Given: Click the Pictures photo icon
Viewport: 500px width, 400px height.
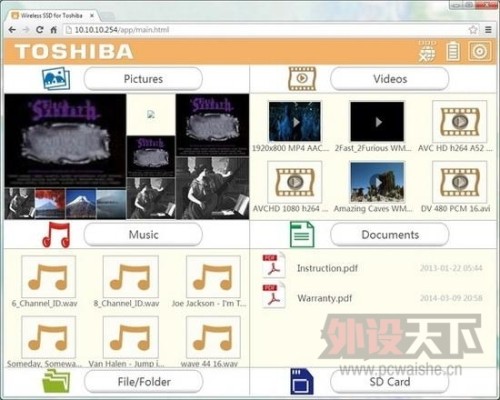Looking at the screenshot, I should point(56,79).
